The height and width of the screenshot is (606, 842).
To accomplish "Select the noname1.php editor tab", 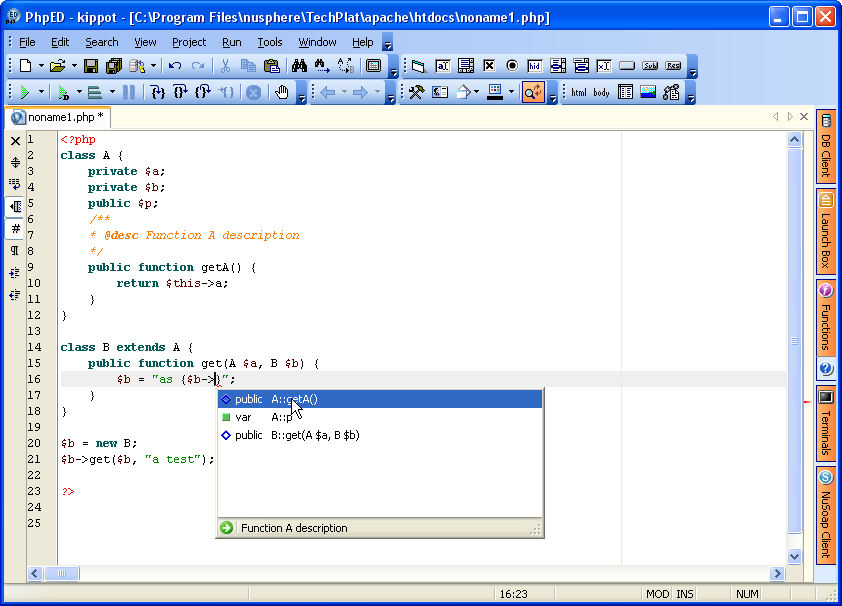I will pyautogui.click(x=58, y=117).
